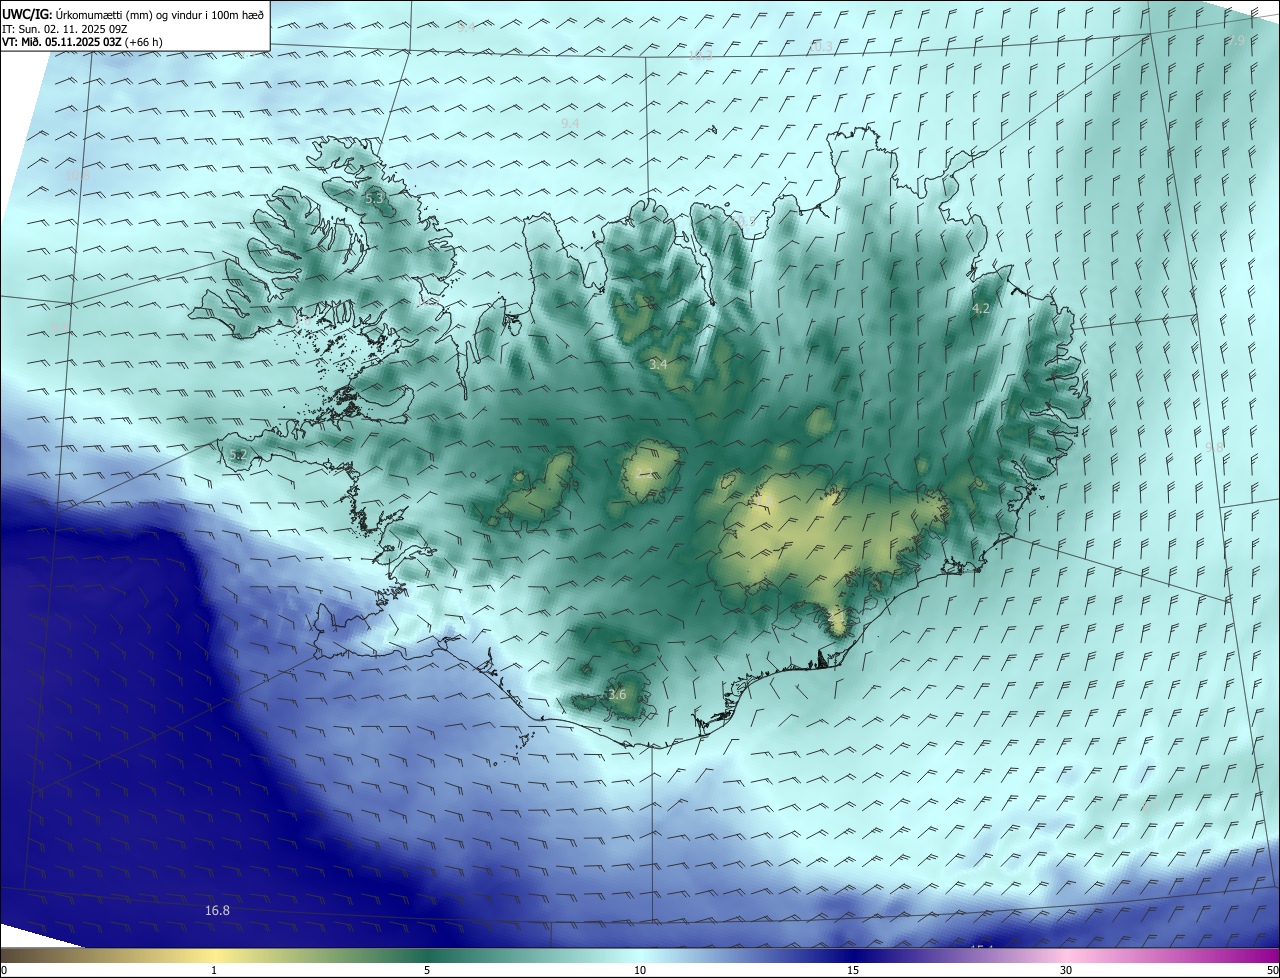This screenshot has width=1280, height=978.
Task: Click the '1' label on the color scale
Action: click(214, 970)
